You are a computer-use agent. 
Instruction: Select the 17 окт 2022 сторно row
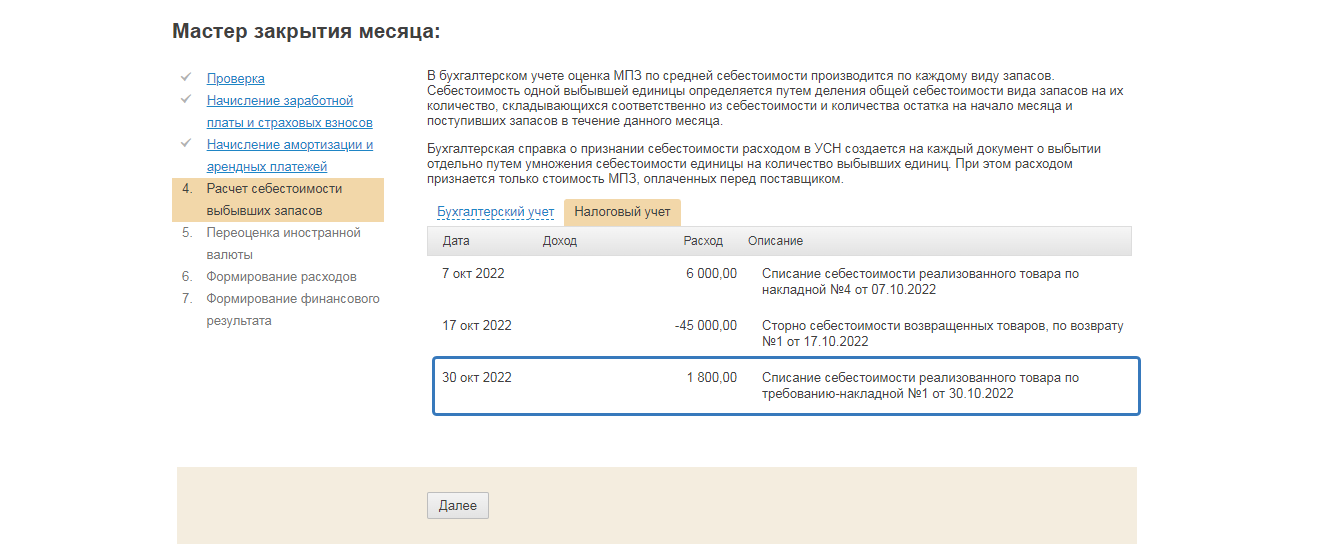pos(785,333)
